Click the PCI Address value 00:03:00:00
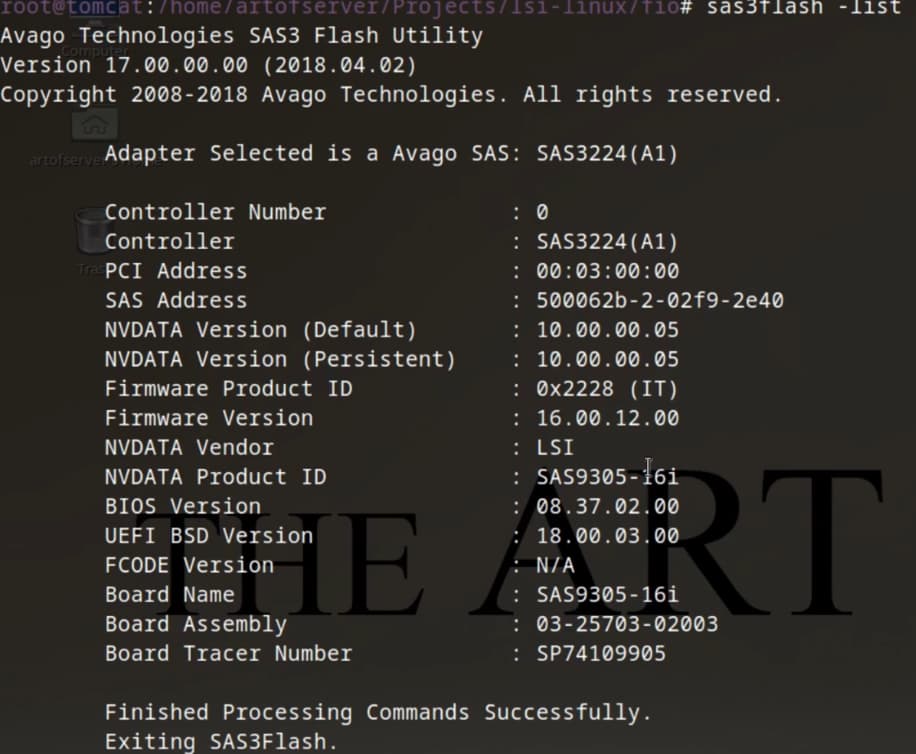The image size is (916, 754). [607, 271]
